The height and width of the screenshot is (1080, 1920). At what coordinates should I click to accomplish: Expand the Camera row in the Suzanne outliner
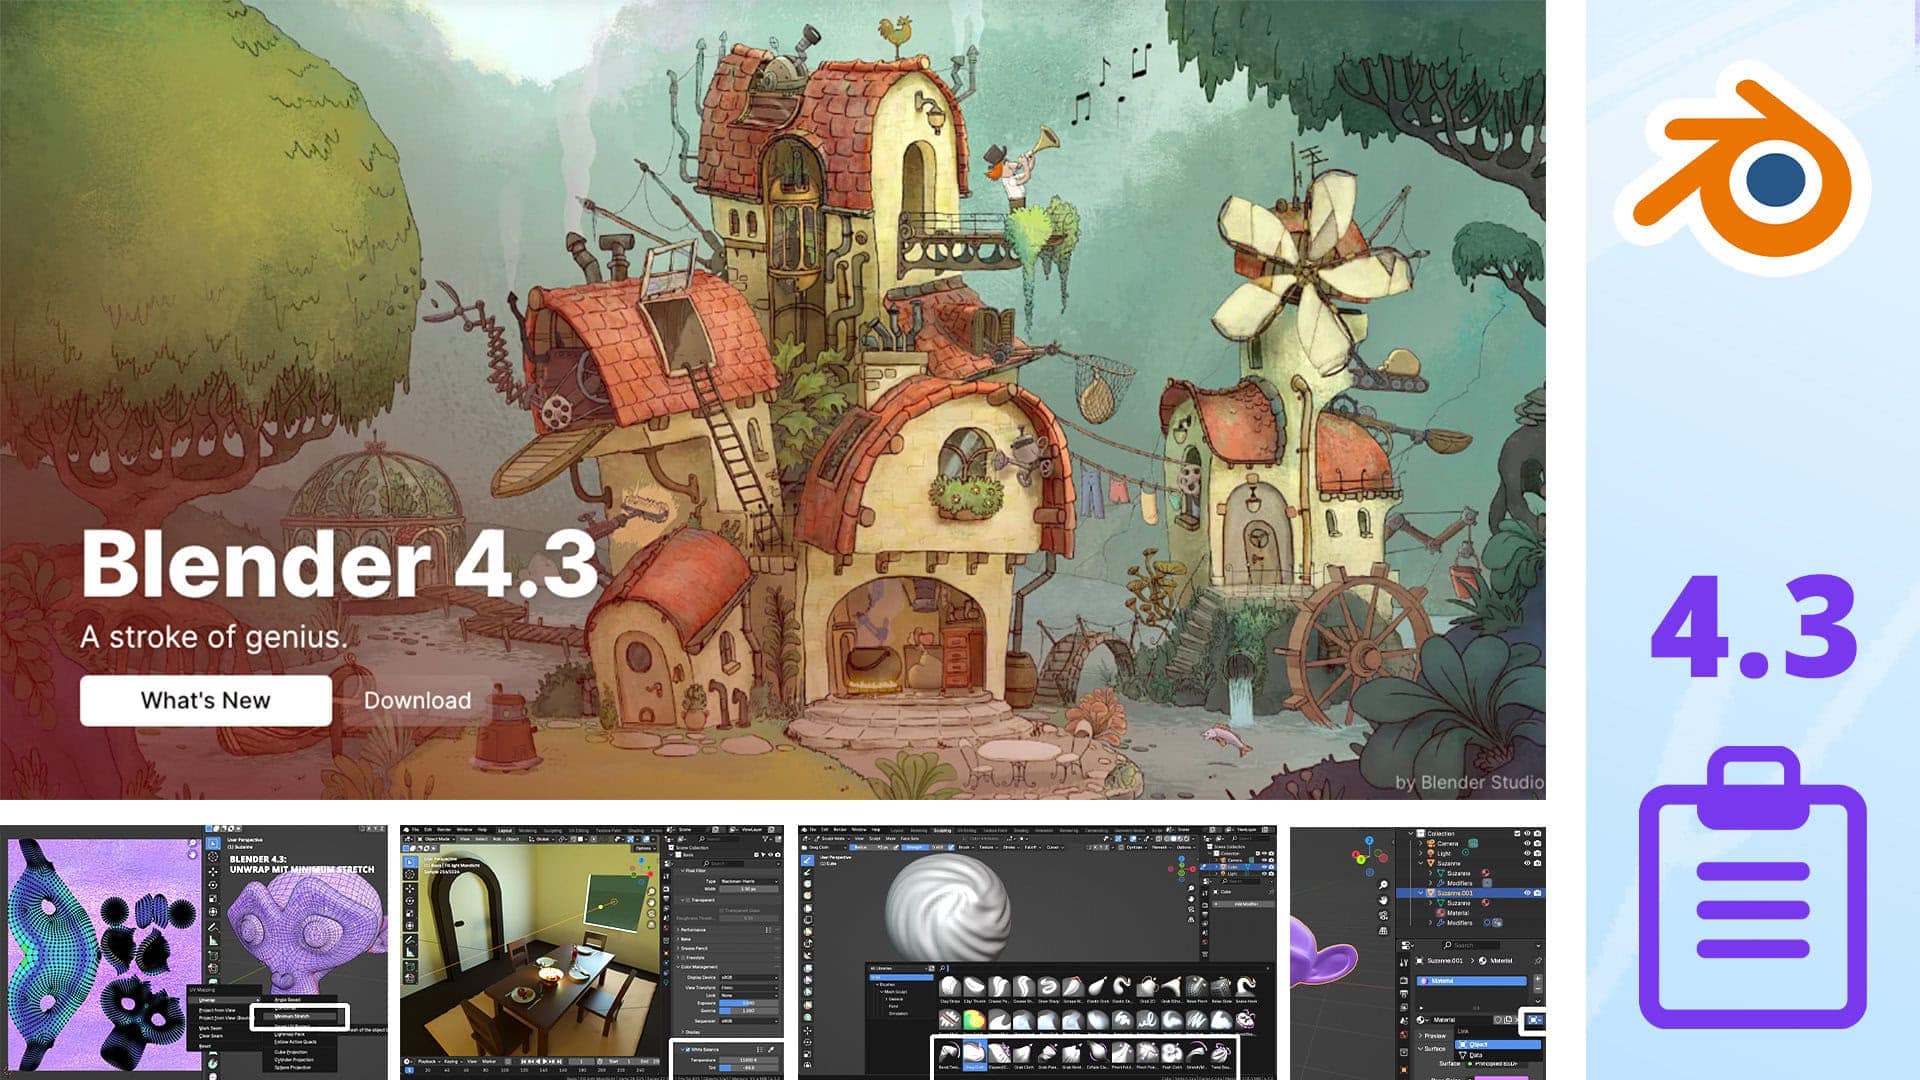[1421, 843]
